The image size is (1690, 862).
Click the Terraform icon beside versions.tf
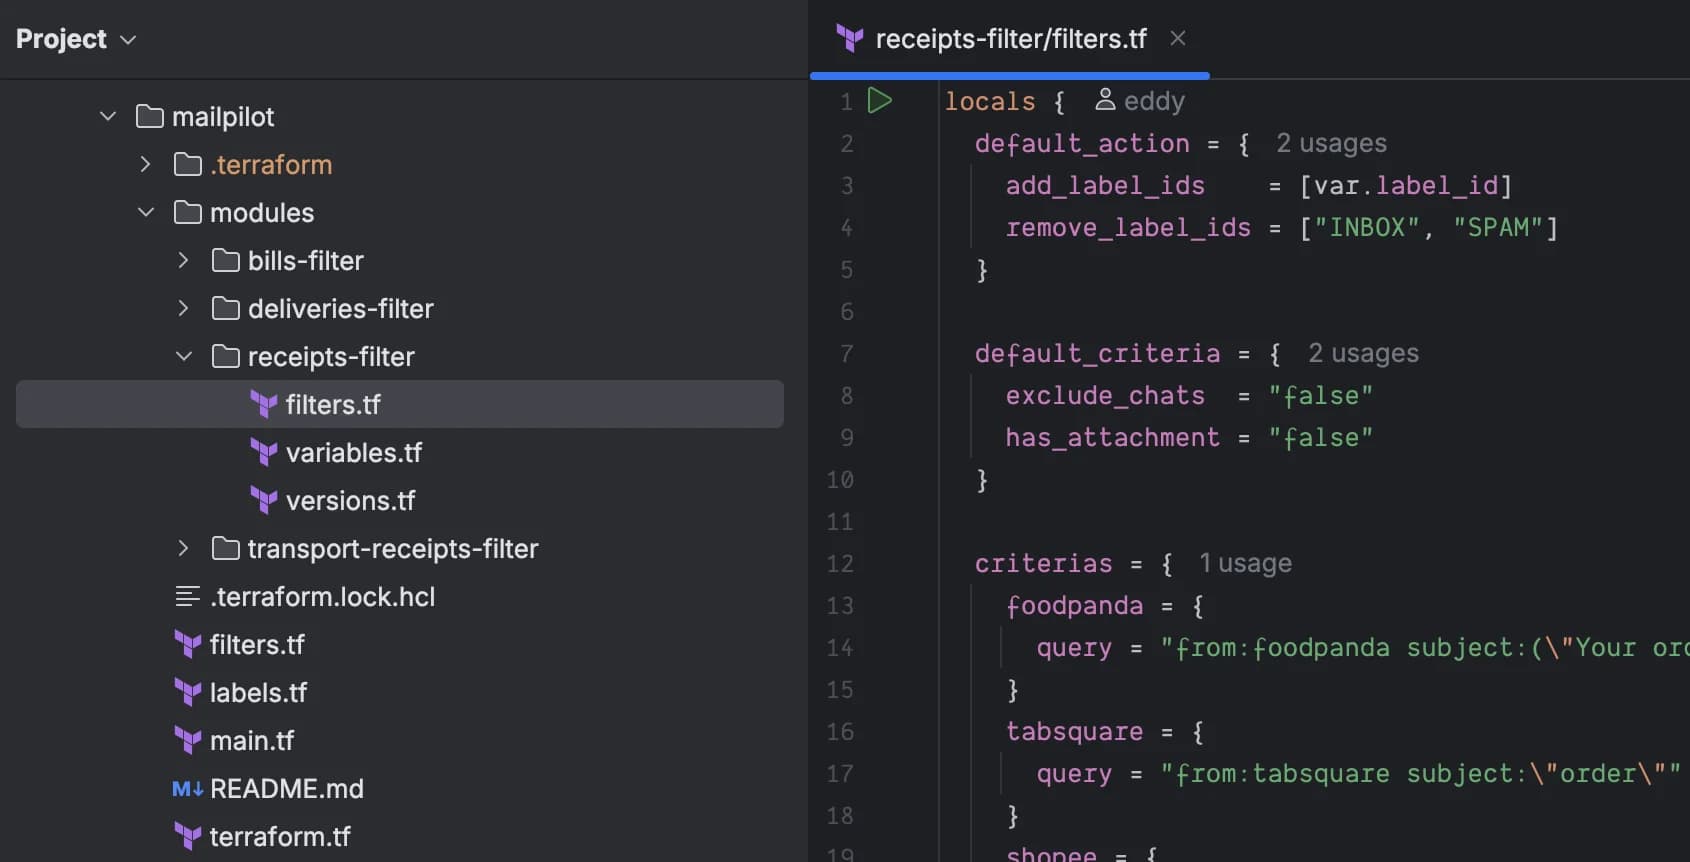[264, 501]
